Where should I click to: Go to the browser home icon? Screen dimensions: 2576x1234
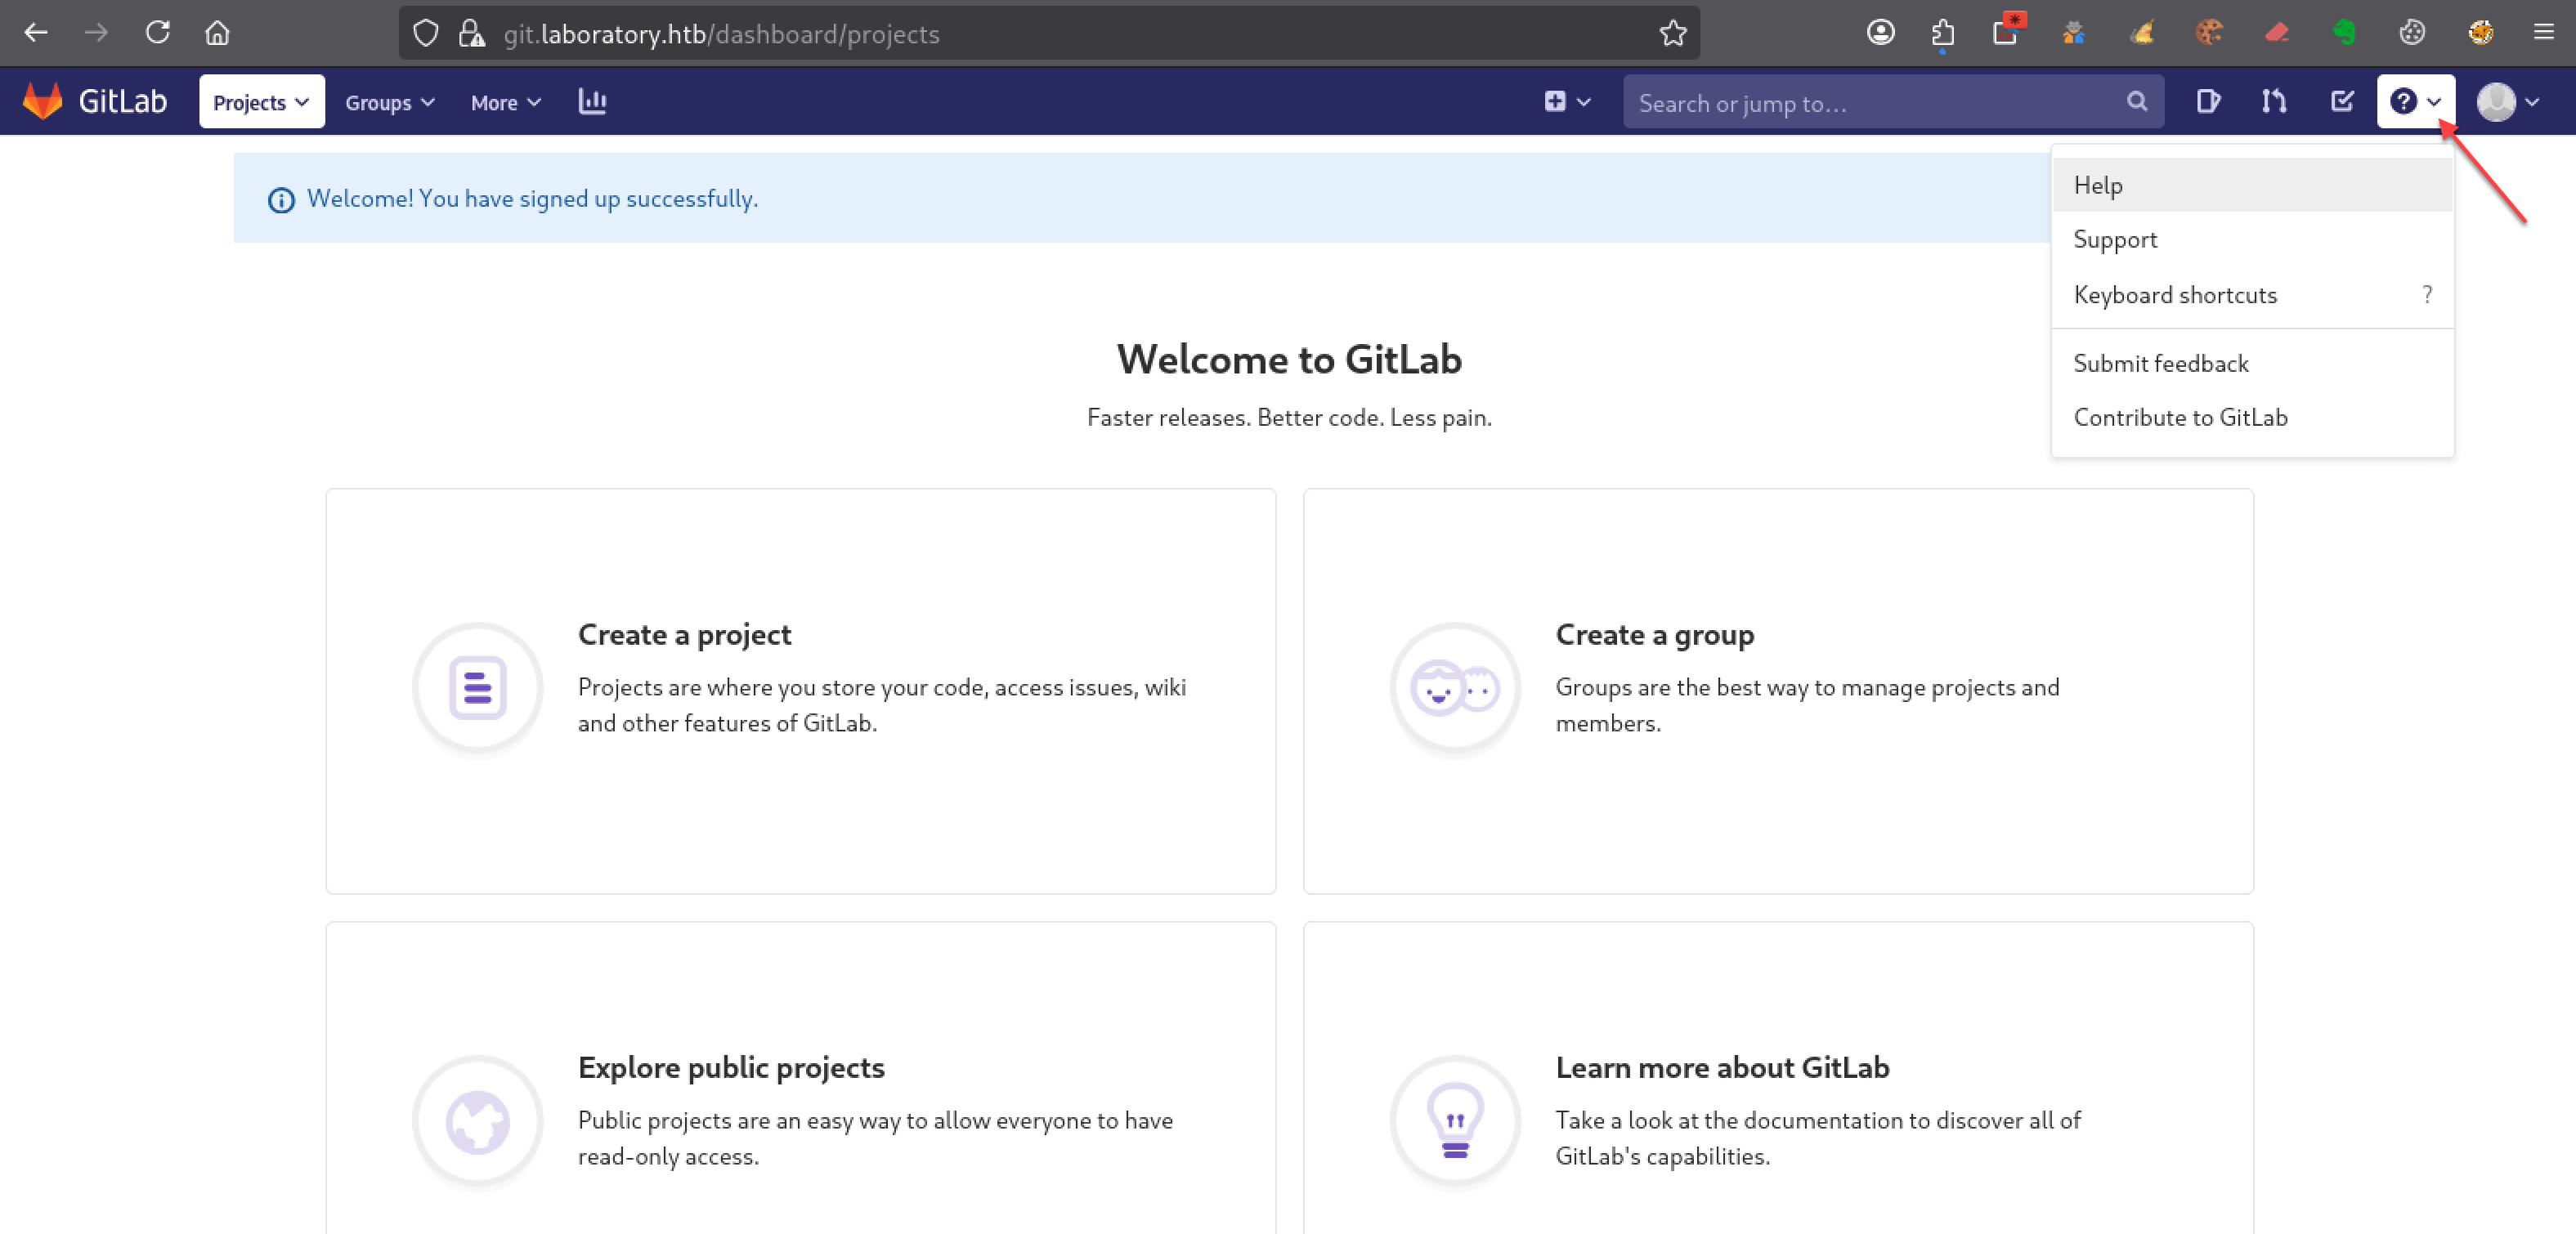point(217,33)
